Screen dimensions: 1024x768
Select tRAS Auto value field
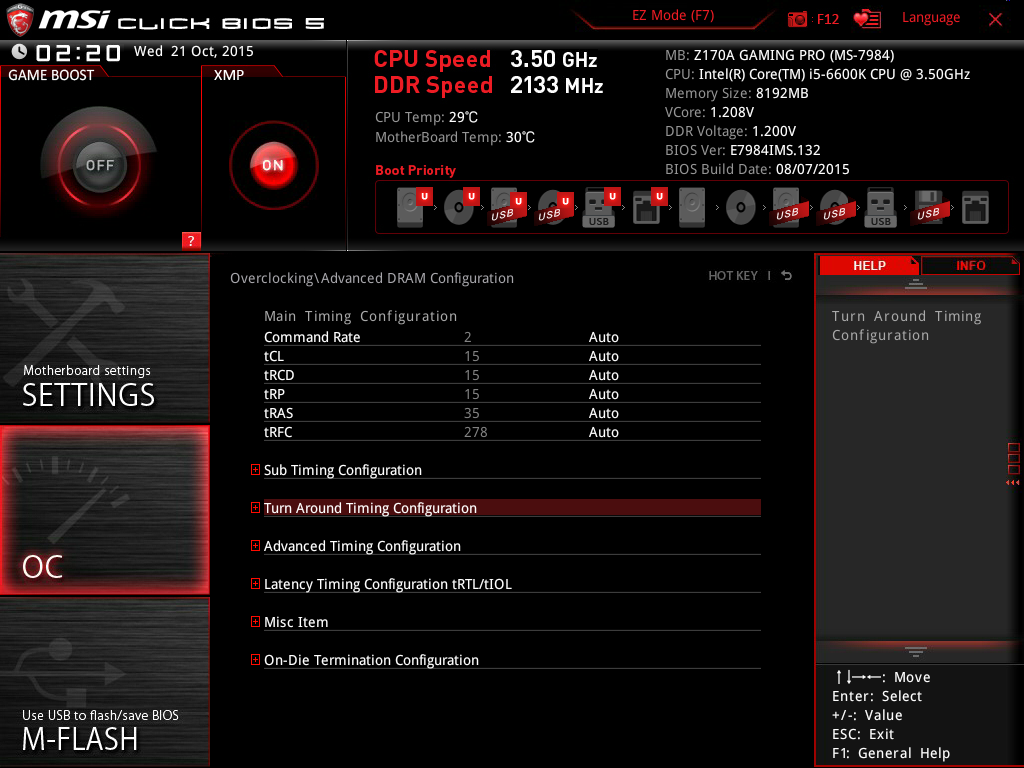pyautogui.click(x=603, y=413)
